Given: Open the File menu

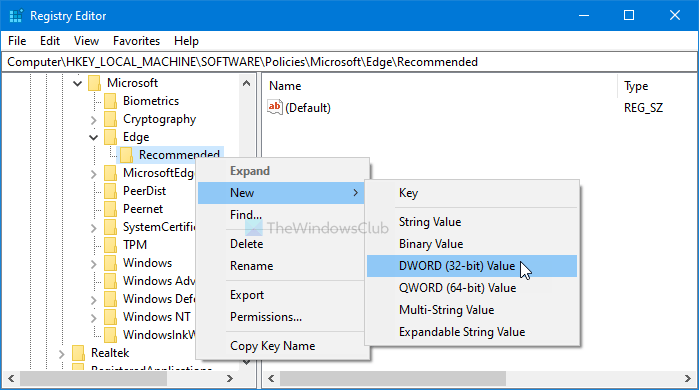Looking at the screenshot, I should pyautogui.click(x=17, y=41).
